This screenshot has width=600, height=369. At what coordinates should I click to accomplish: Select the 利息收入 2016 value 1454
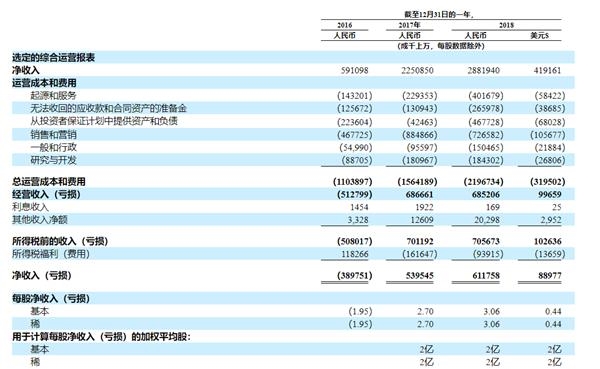pyautogui.click(x=359, y=207)
